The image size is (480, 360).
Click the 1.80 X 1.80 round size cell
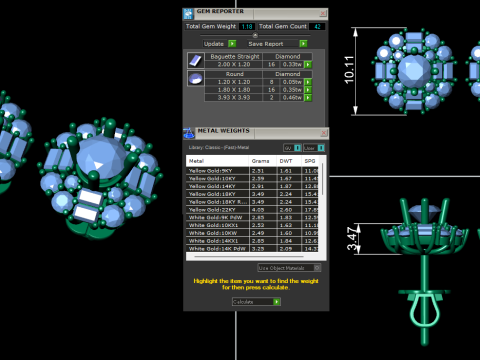234,90
